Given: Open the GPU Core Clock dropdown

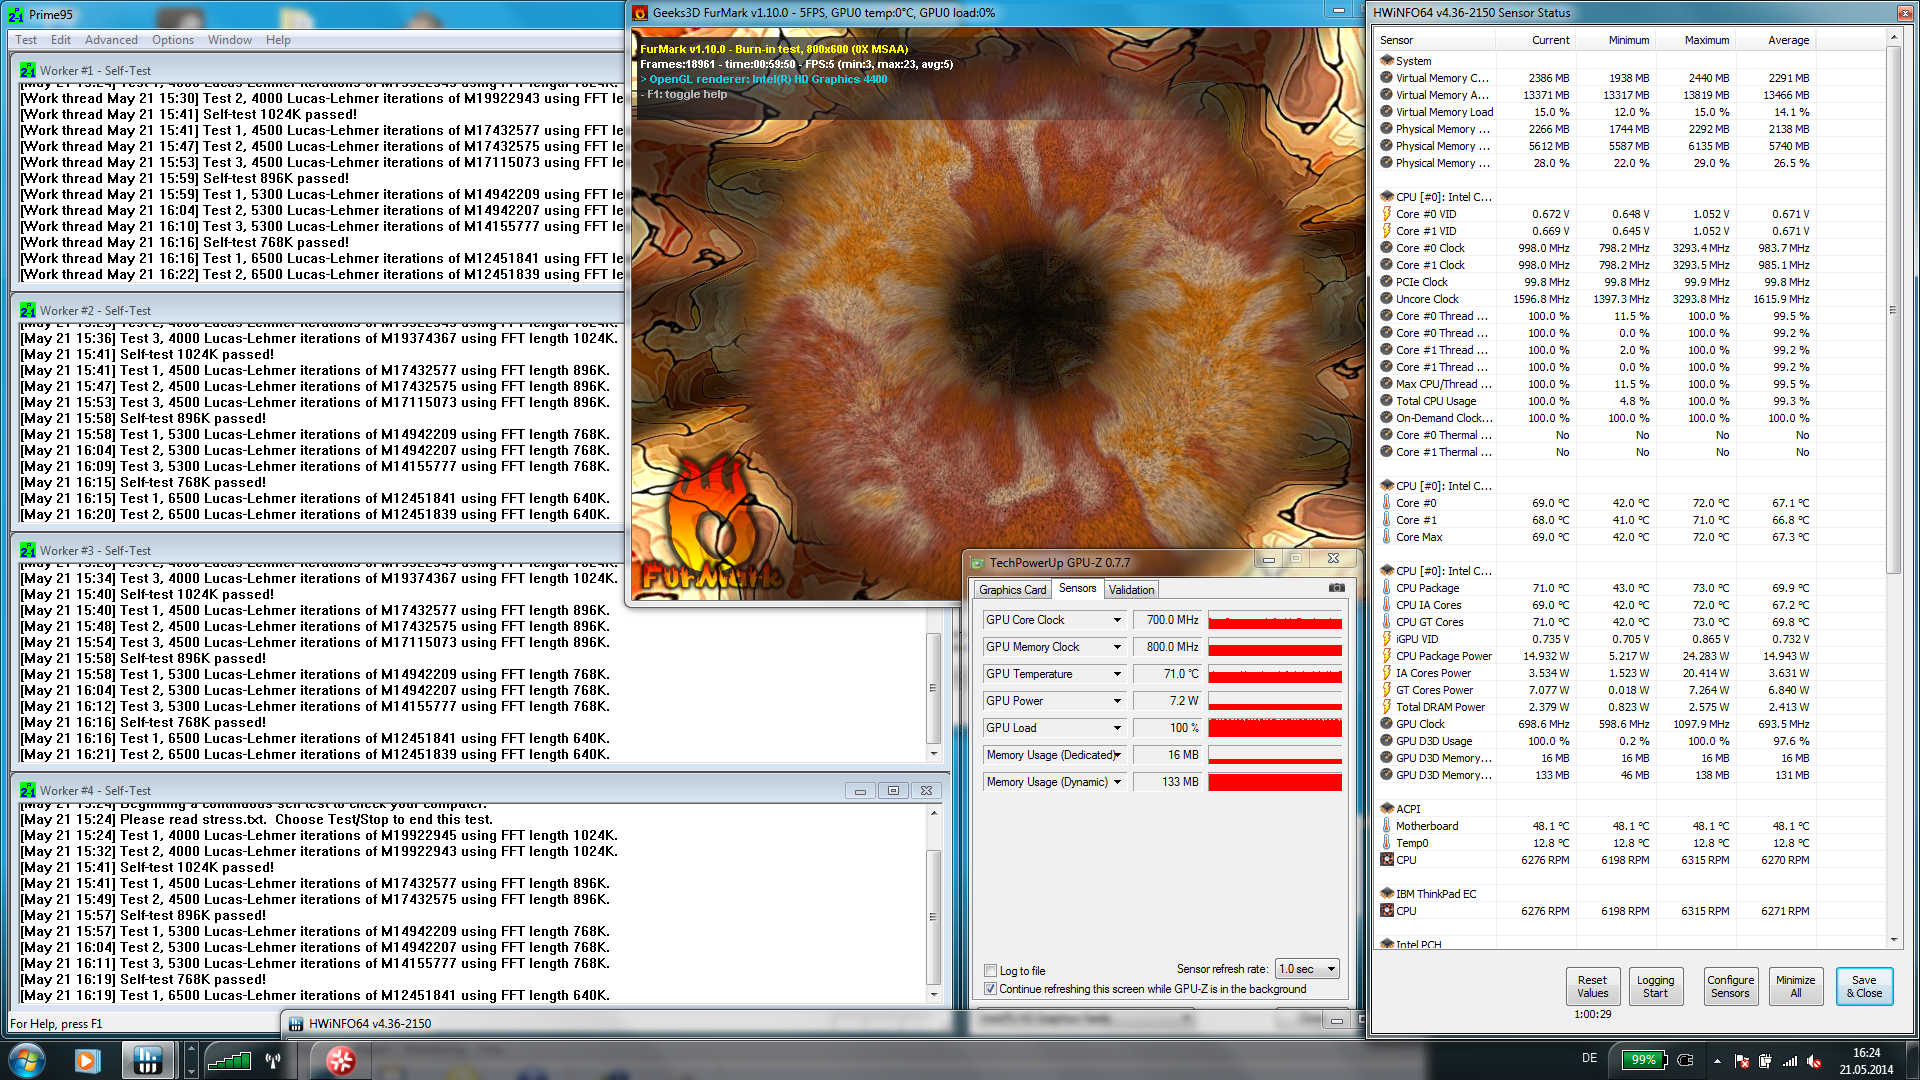Looking at the screenshot, I should 1117,620.
